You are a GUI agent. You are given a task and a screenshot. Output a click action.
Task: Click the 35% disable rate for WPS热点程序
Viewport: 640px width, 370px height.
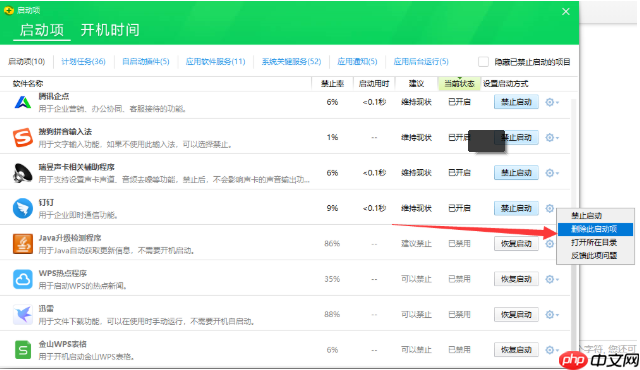click(x=332, y=279)
